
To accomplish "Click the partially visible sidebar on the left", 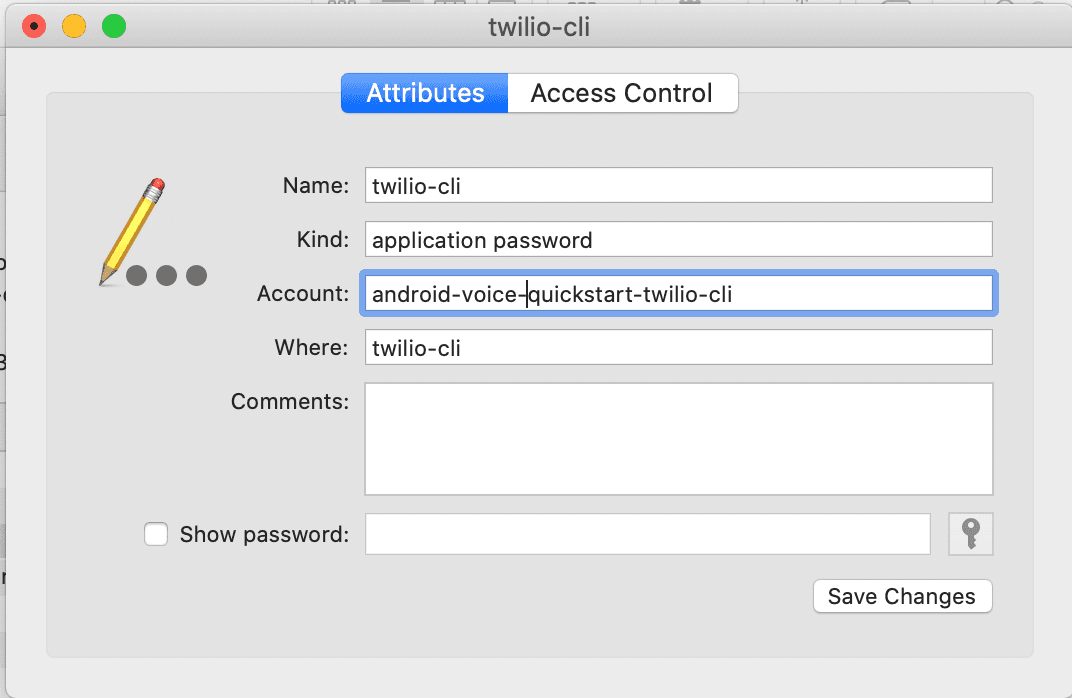I will [7, 400].
